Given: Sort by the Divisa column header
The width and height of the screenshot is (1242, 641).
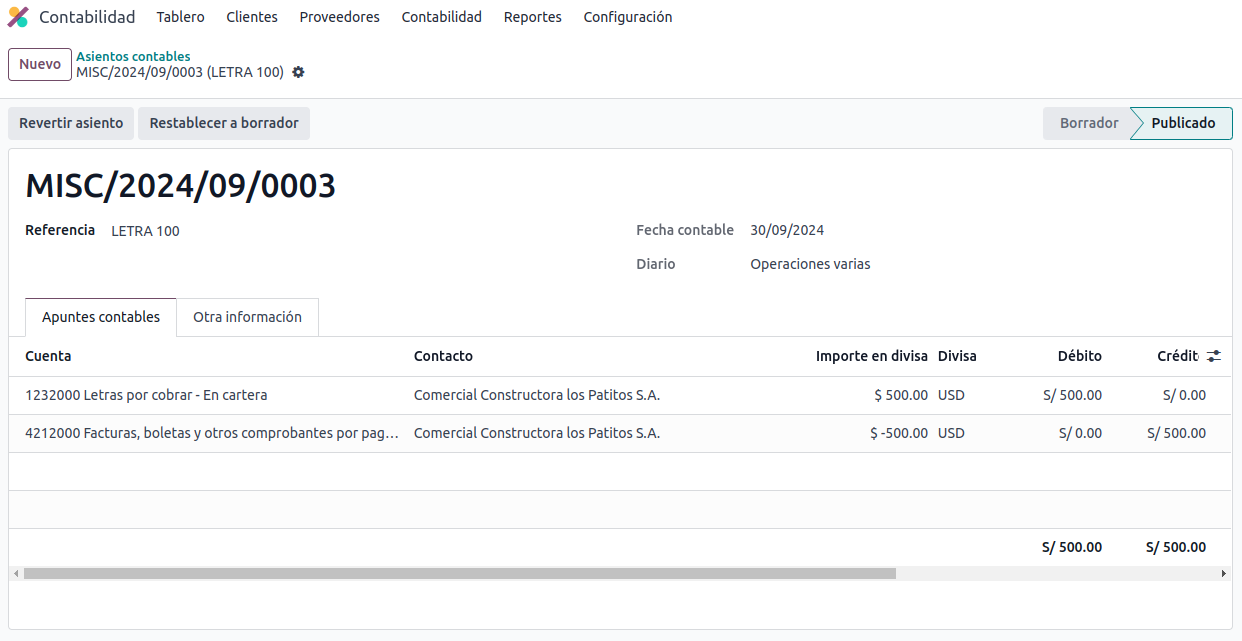Looking at the screenshot, I should pyautogui.click(x=957, y=356).
